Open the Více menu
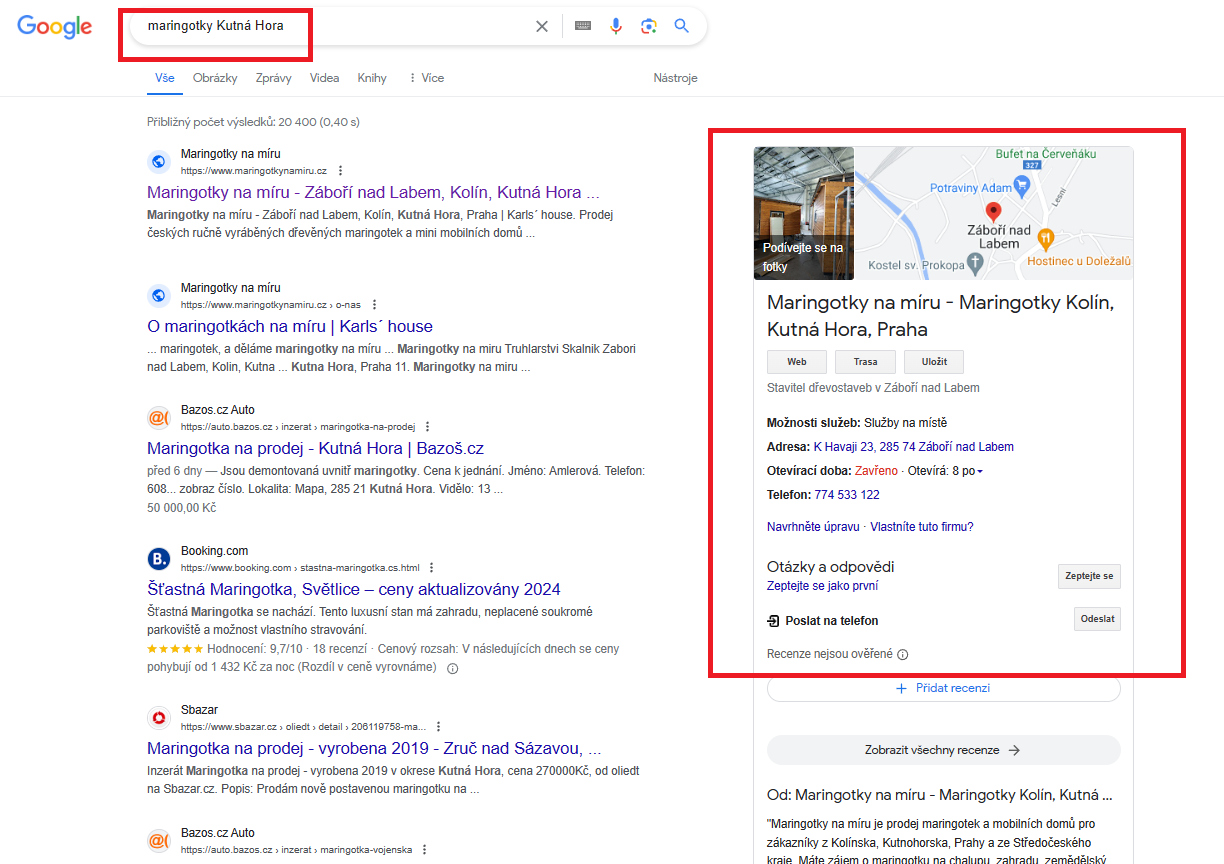Screen dimensions: 1224x864 tap(426, 78)
